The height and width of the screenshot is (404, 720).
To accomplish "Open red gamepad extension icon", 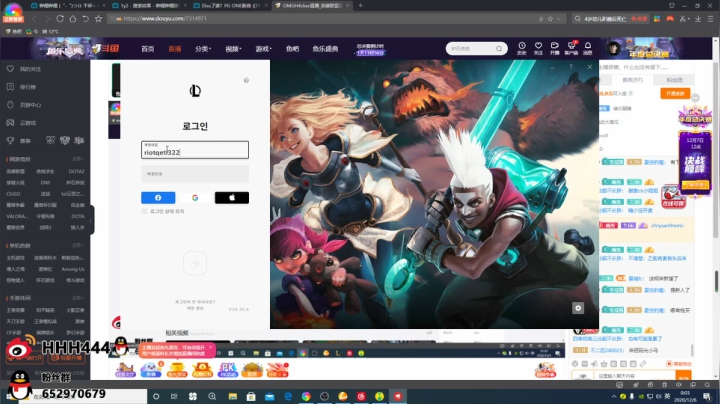I will coord(670,19).
